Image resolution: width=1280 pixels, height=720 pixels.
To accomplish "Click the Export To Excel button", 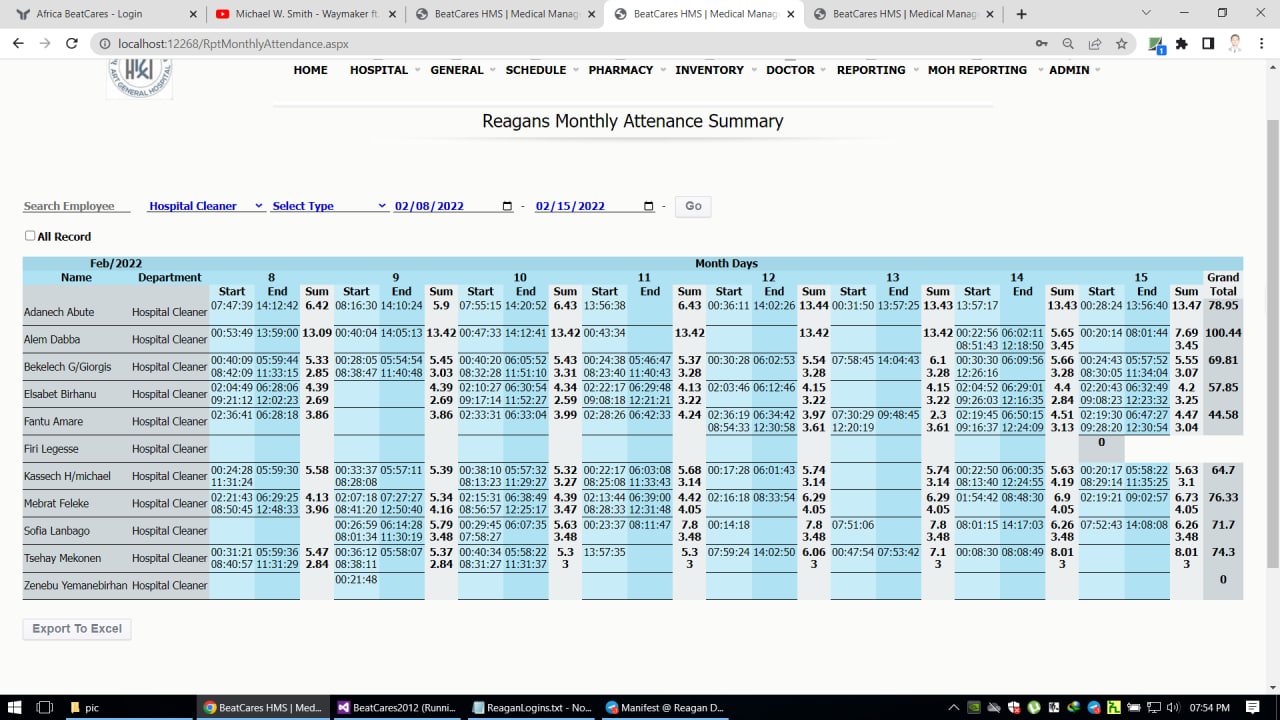I will click(77, 629).
